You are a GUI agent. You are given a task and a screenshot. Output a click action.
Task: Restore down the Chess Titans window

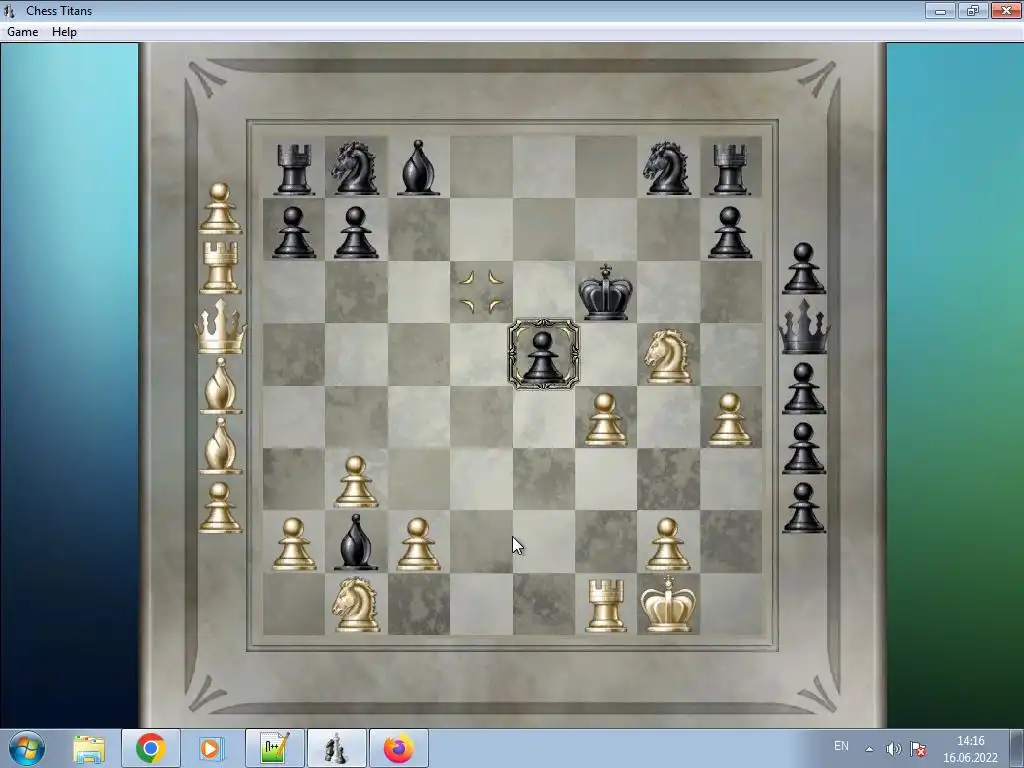click(973, 10)
